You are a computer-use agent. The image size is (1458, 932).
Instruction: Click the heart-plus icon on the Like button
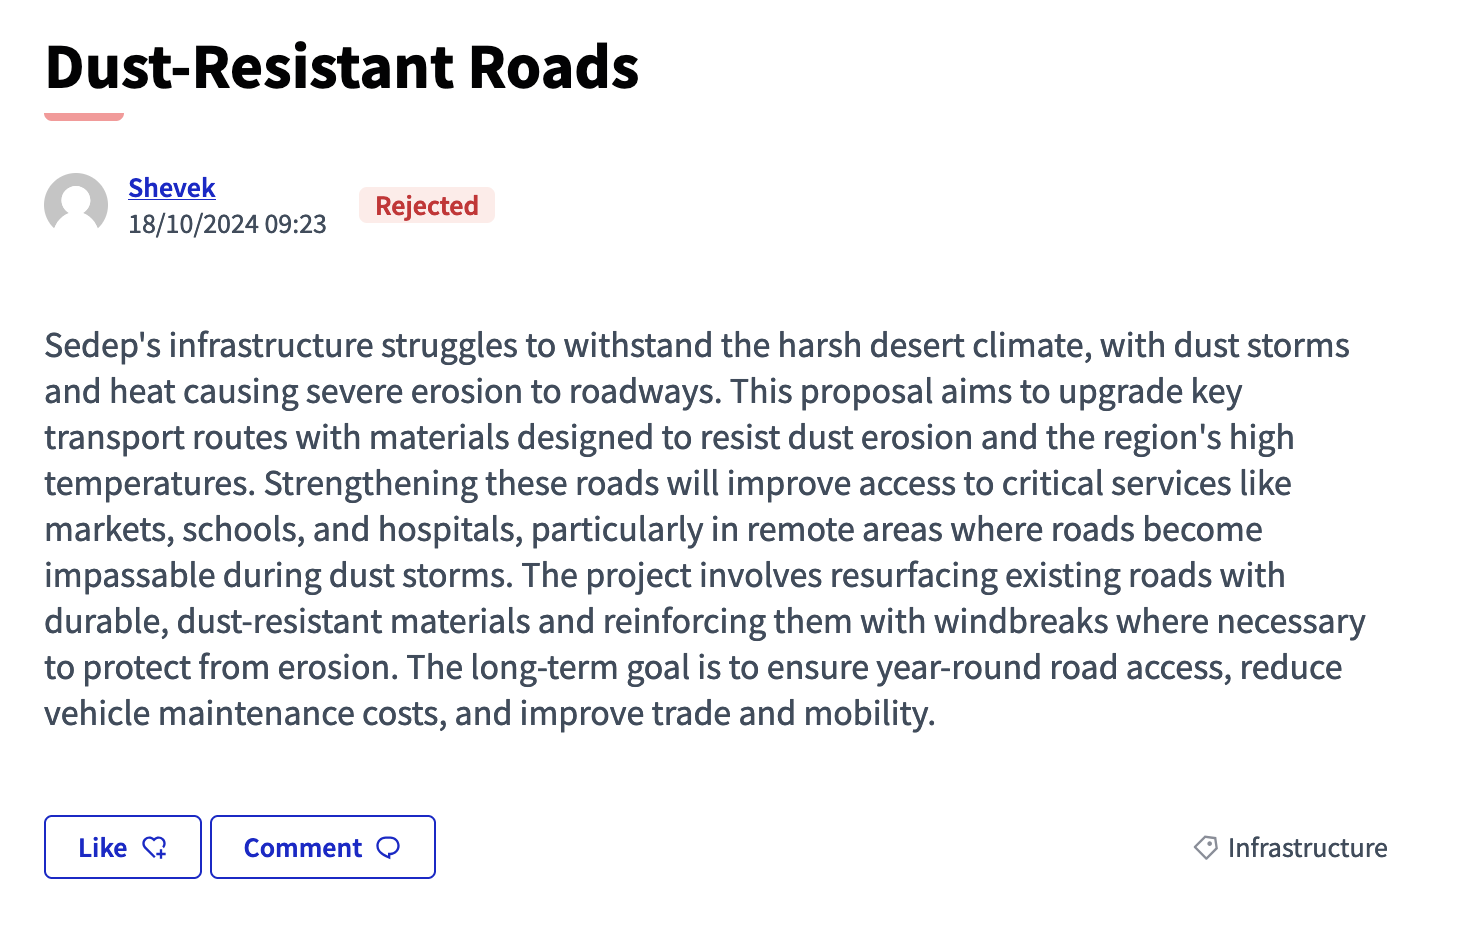click(155, 847)
